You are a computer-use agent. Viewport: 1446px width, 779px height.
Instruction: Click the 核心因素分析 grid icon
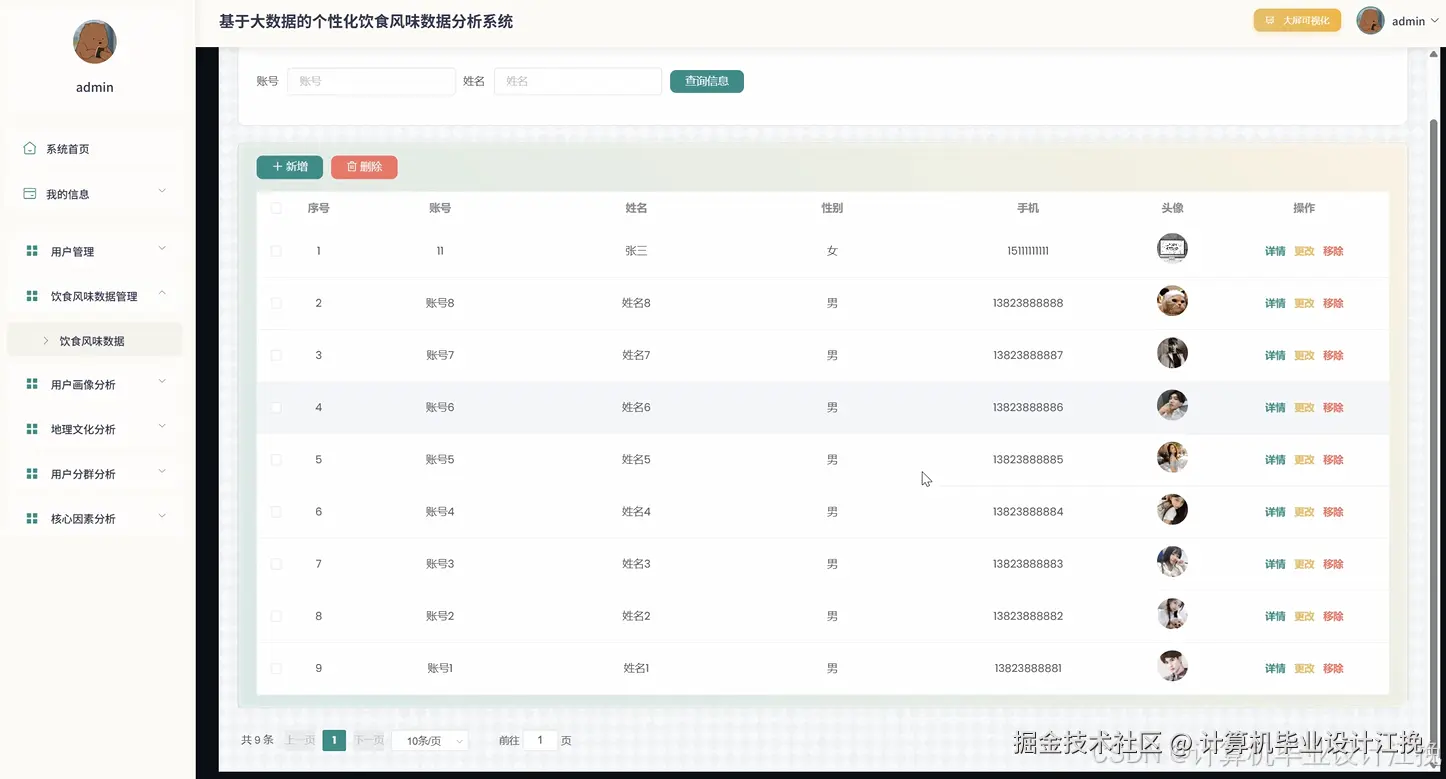[32, 519]
